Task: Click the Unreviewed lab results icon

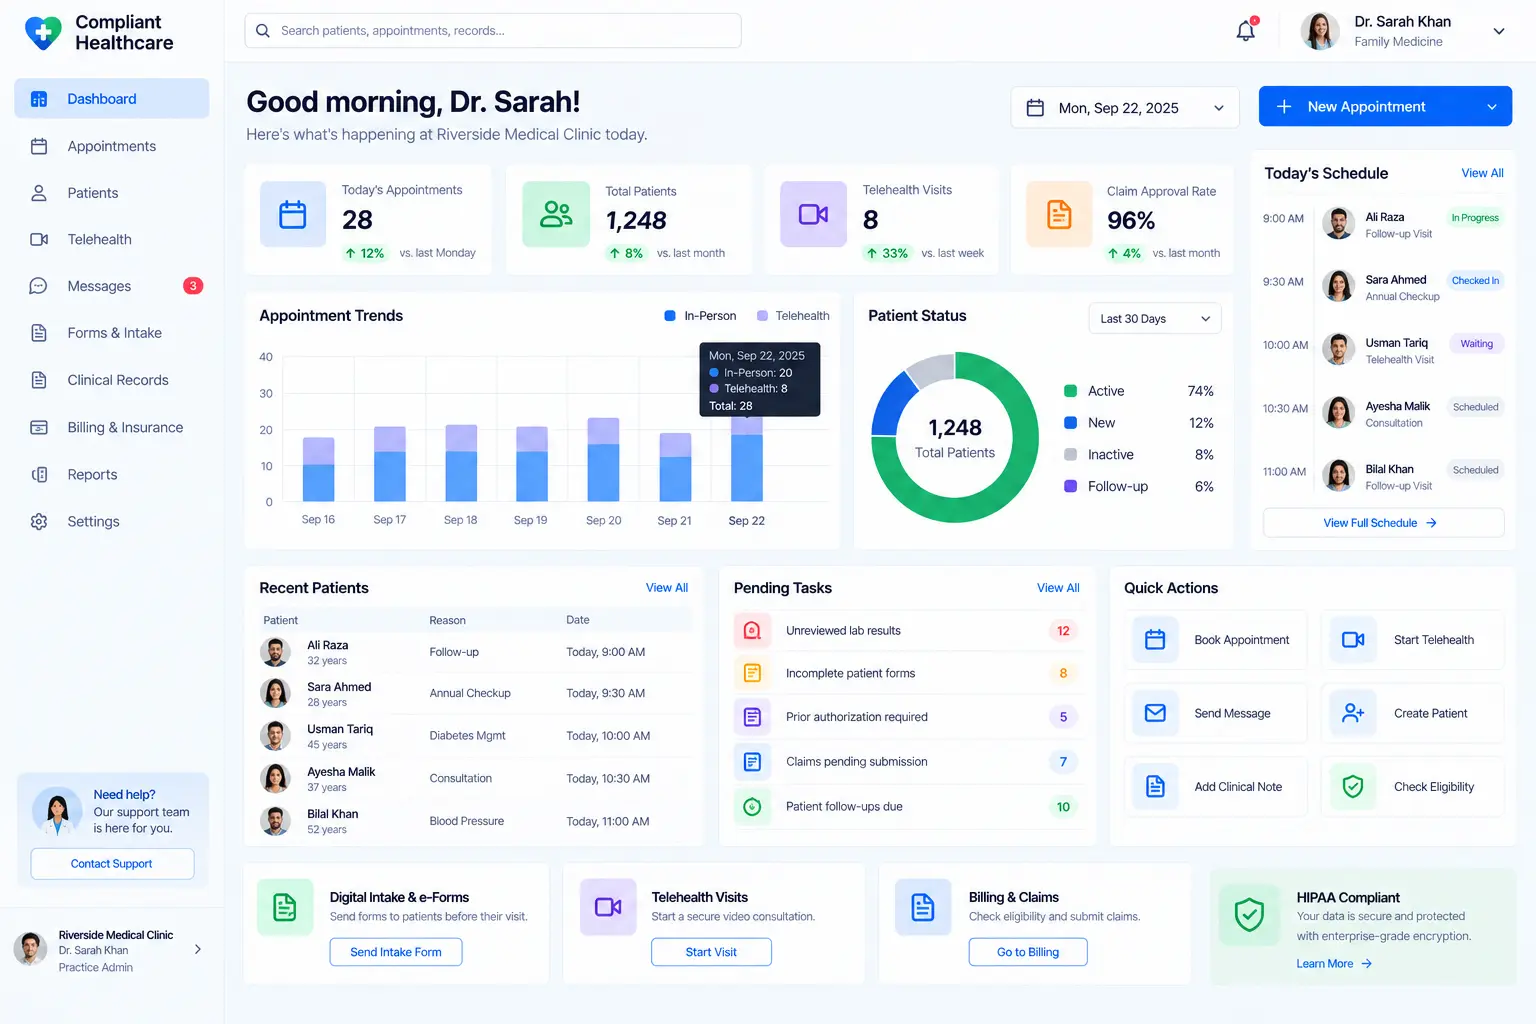Action: [x=753, y=630]
